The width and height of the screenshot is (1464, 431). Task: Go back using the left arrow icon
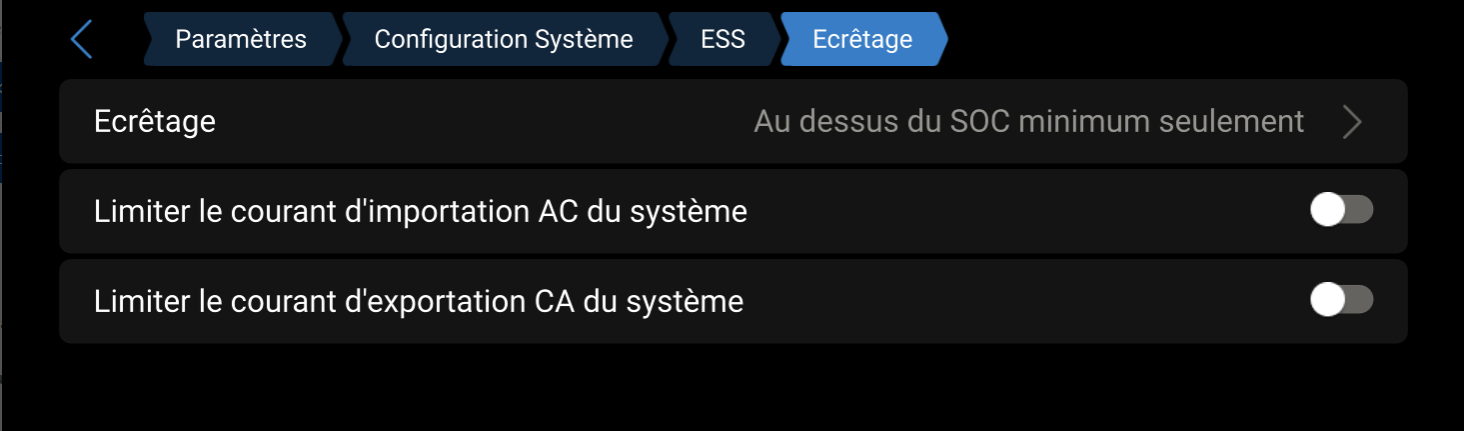[x=82, y=40]
